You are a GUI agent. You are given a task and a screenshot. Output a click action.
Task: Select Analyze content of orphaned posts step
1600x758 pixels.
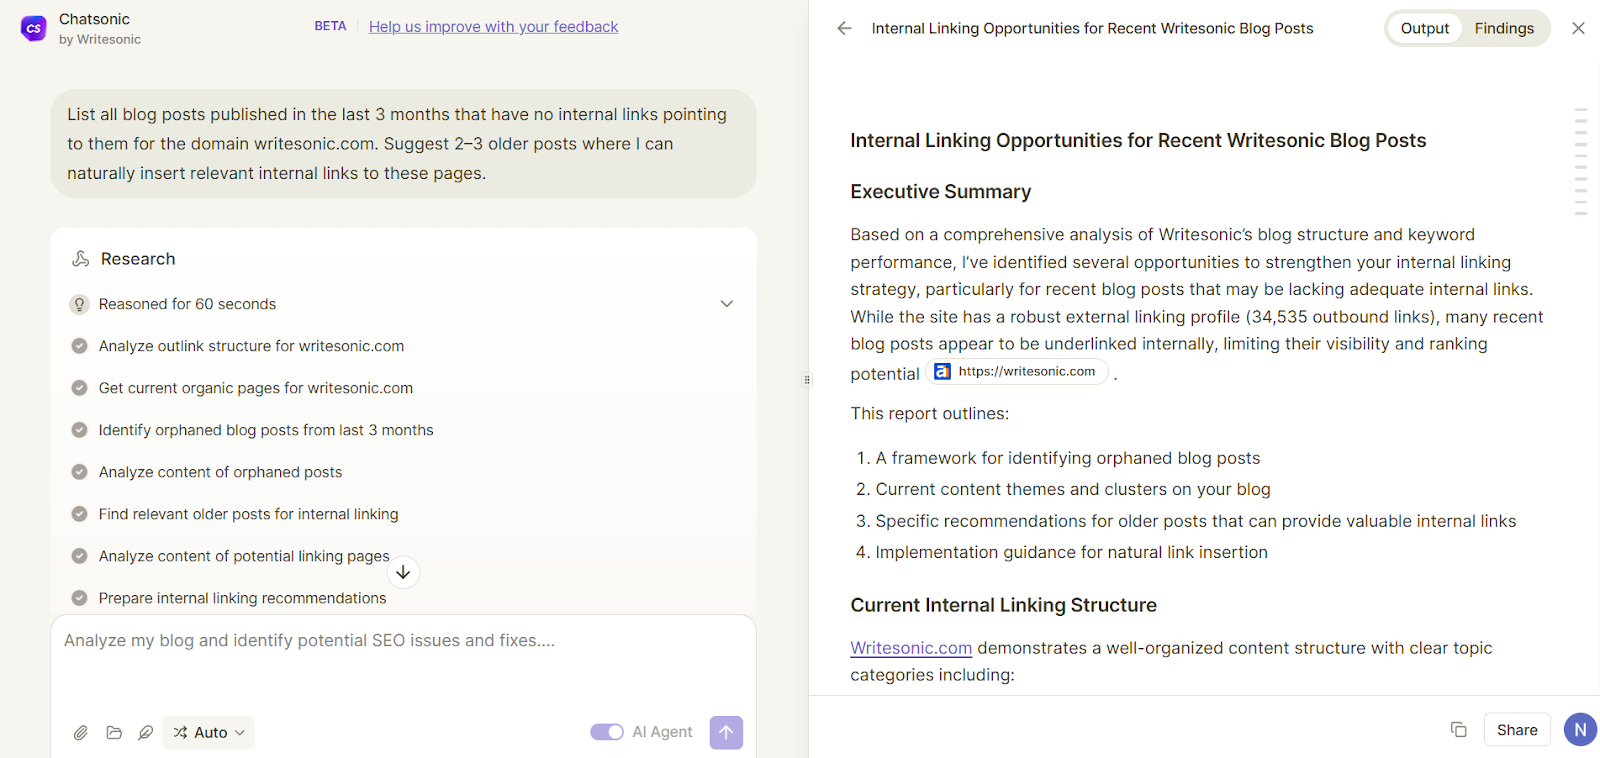(x=220, y=472)
